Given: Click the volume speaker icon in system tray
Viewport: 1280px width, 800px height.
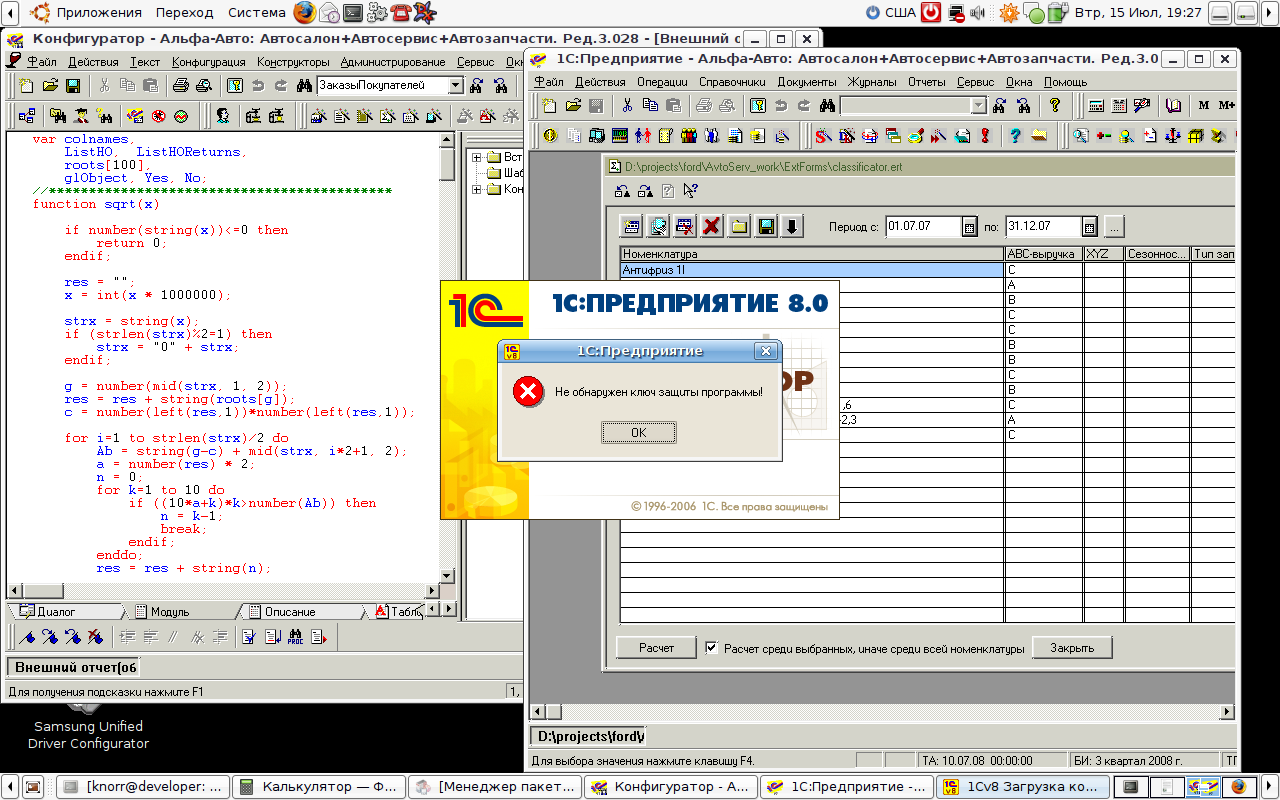Looking at the screenshot, I should coord(977,13).
